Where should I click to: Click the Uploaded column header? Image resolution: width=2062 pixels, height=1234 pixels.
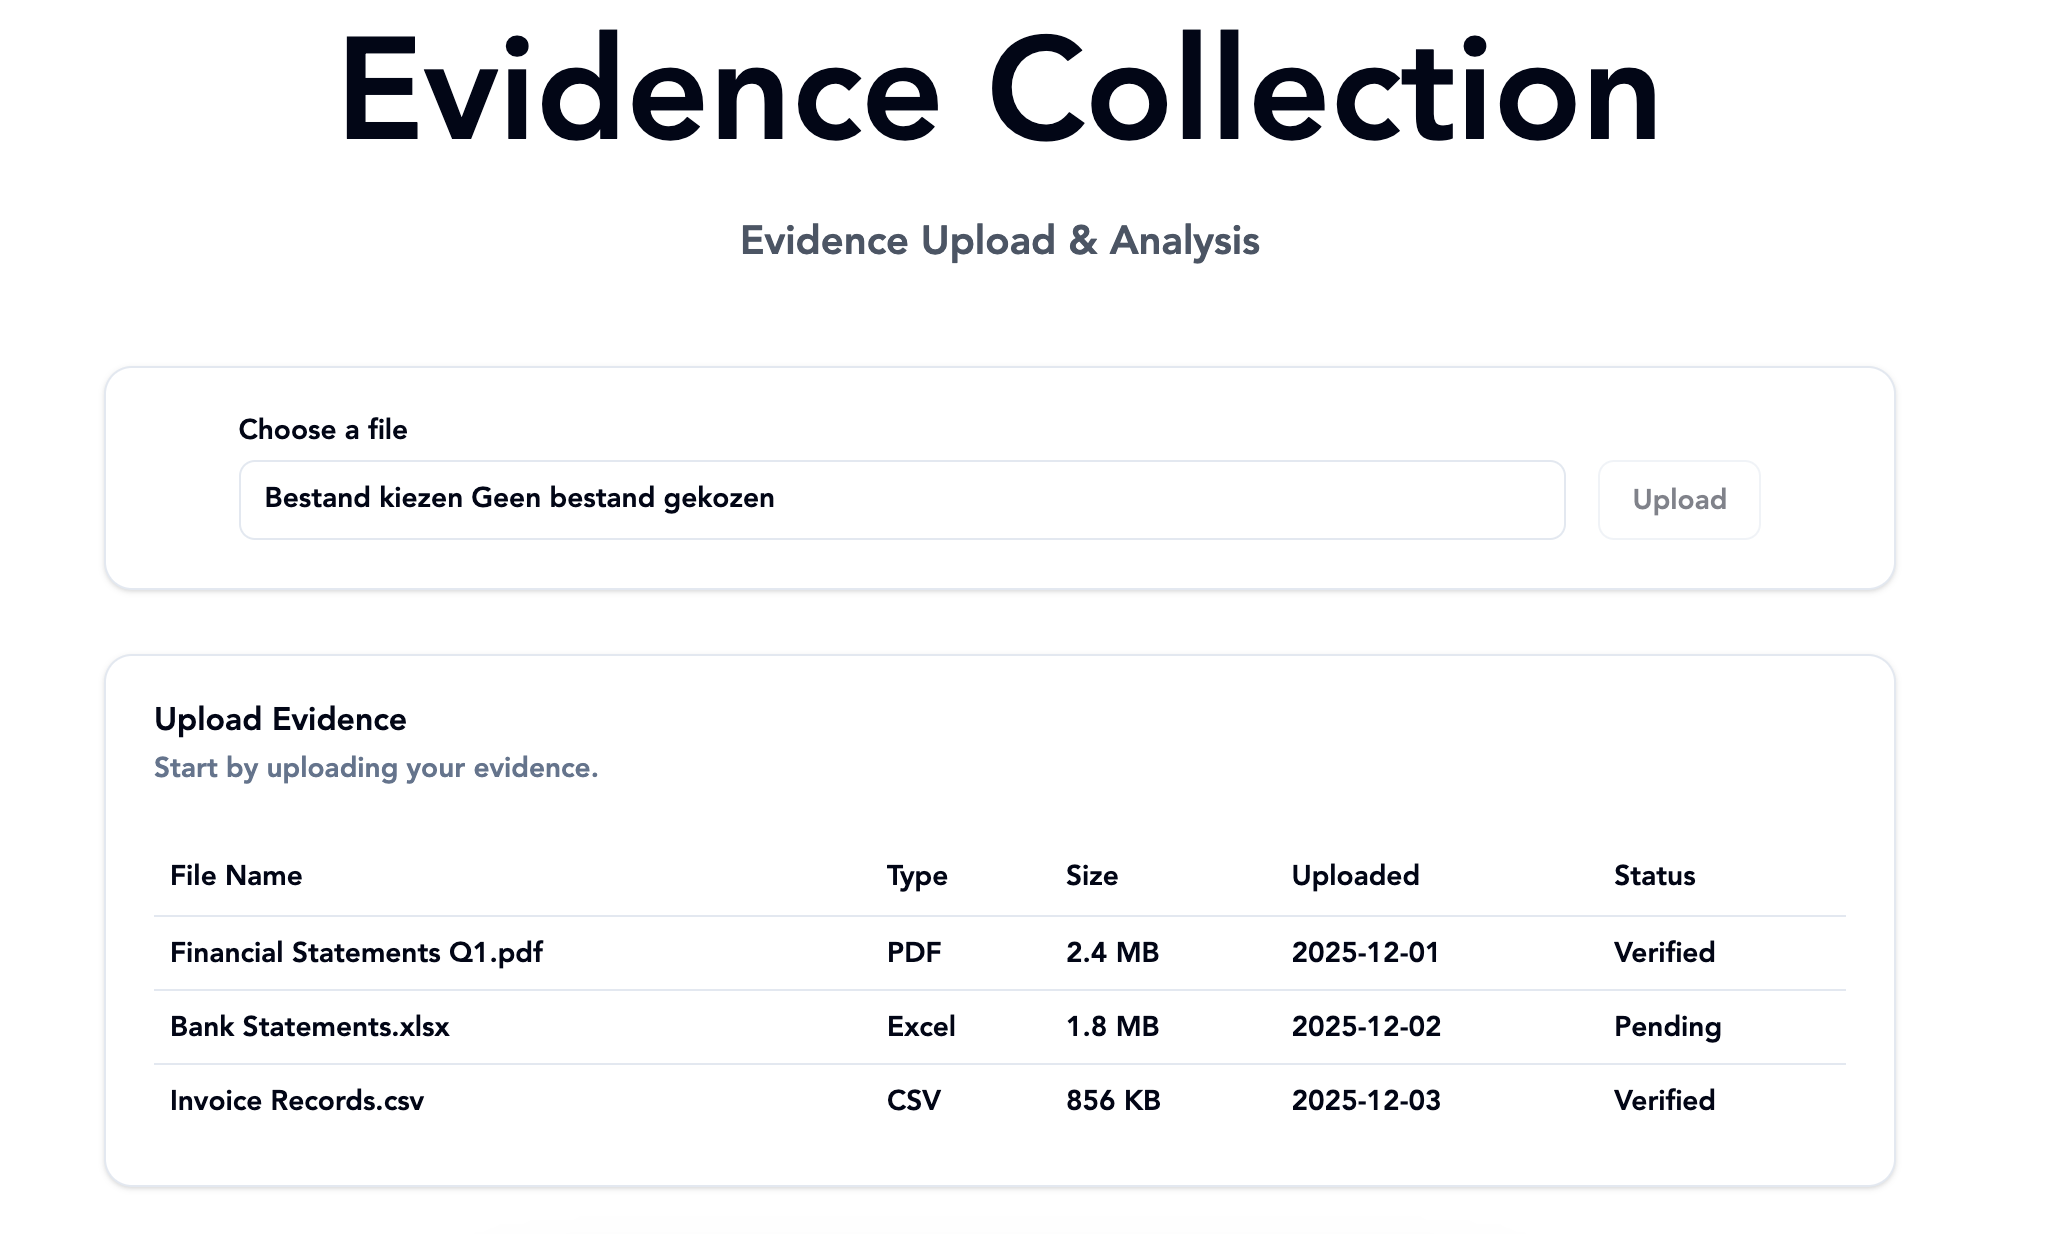pyautogui.click(x=1354, y=876)
